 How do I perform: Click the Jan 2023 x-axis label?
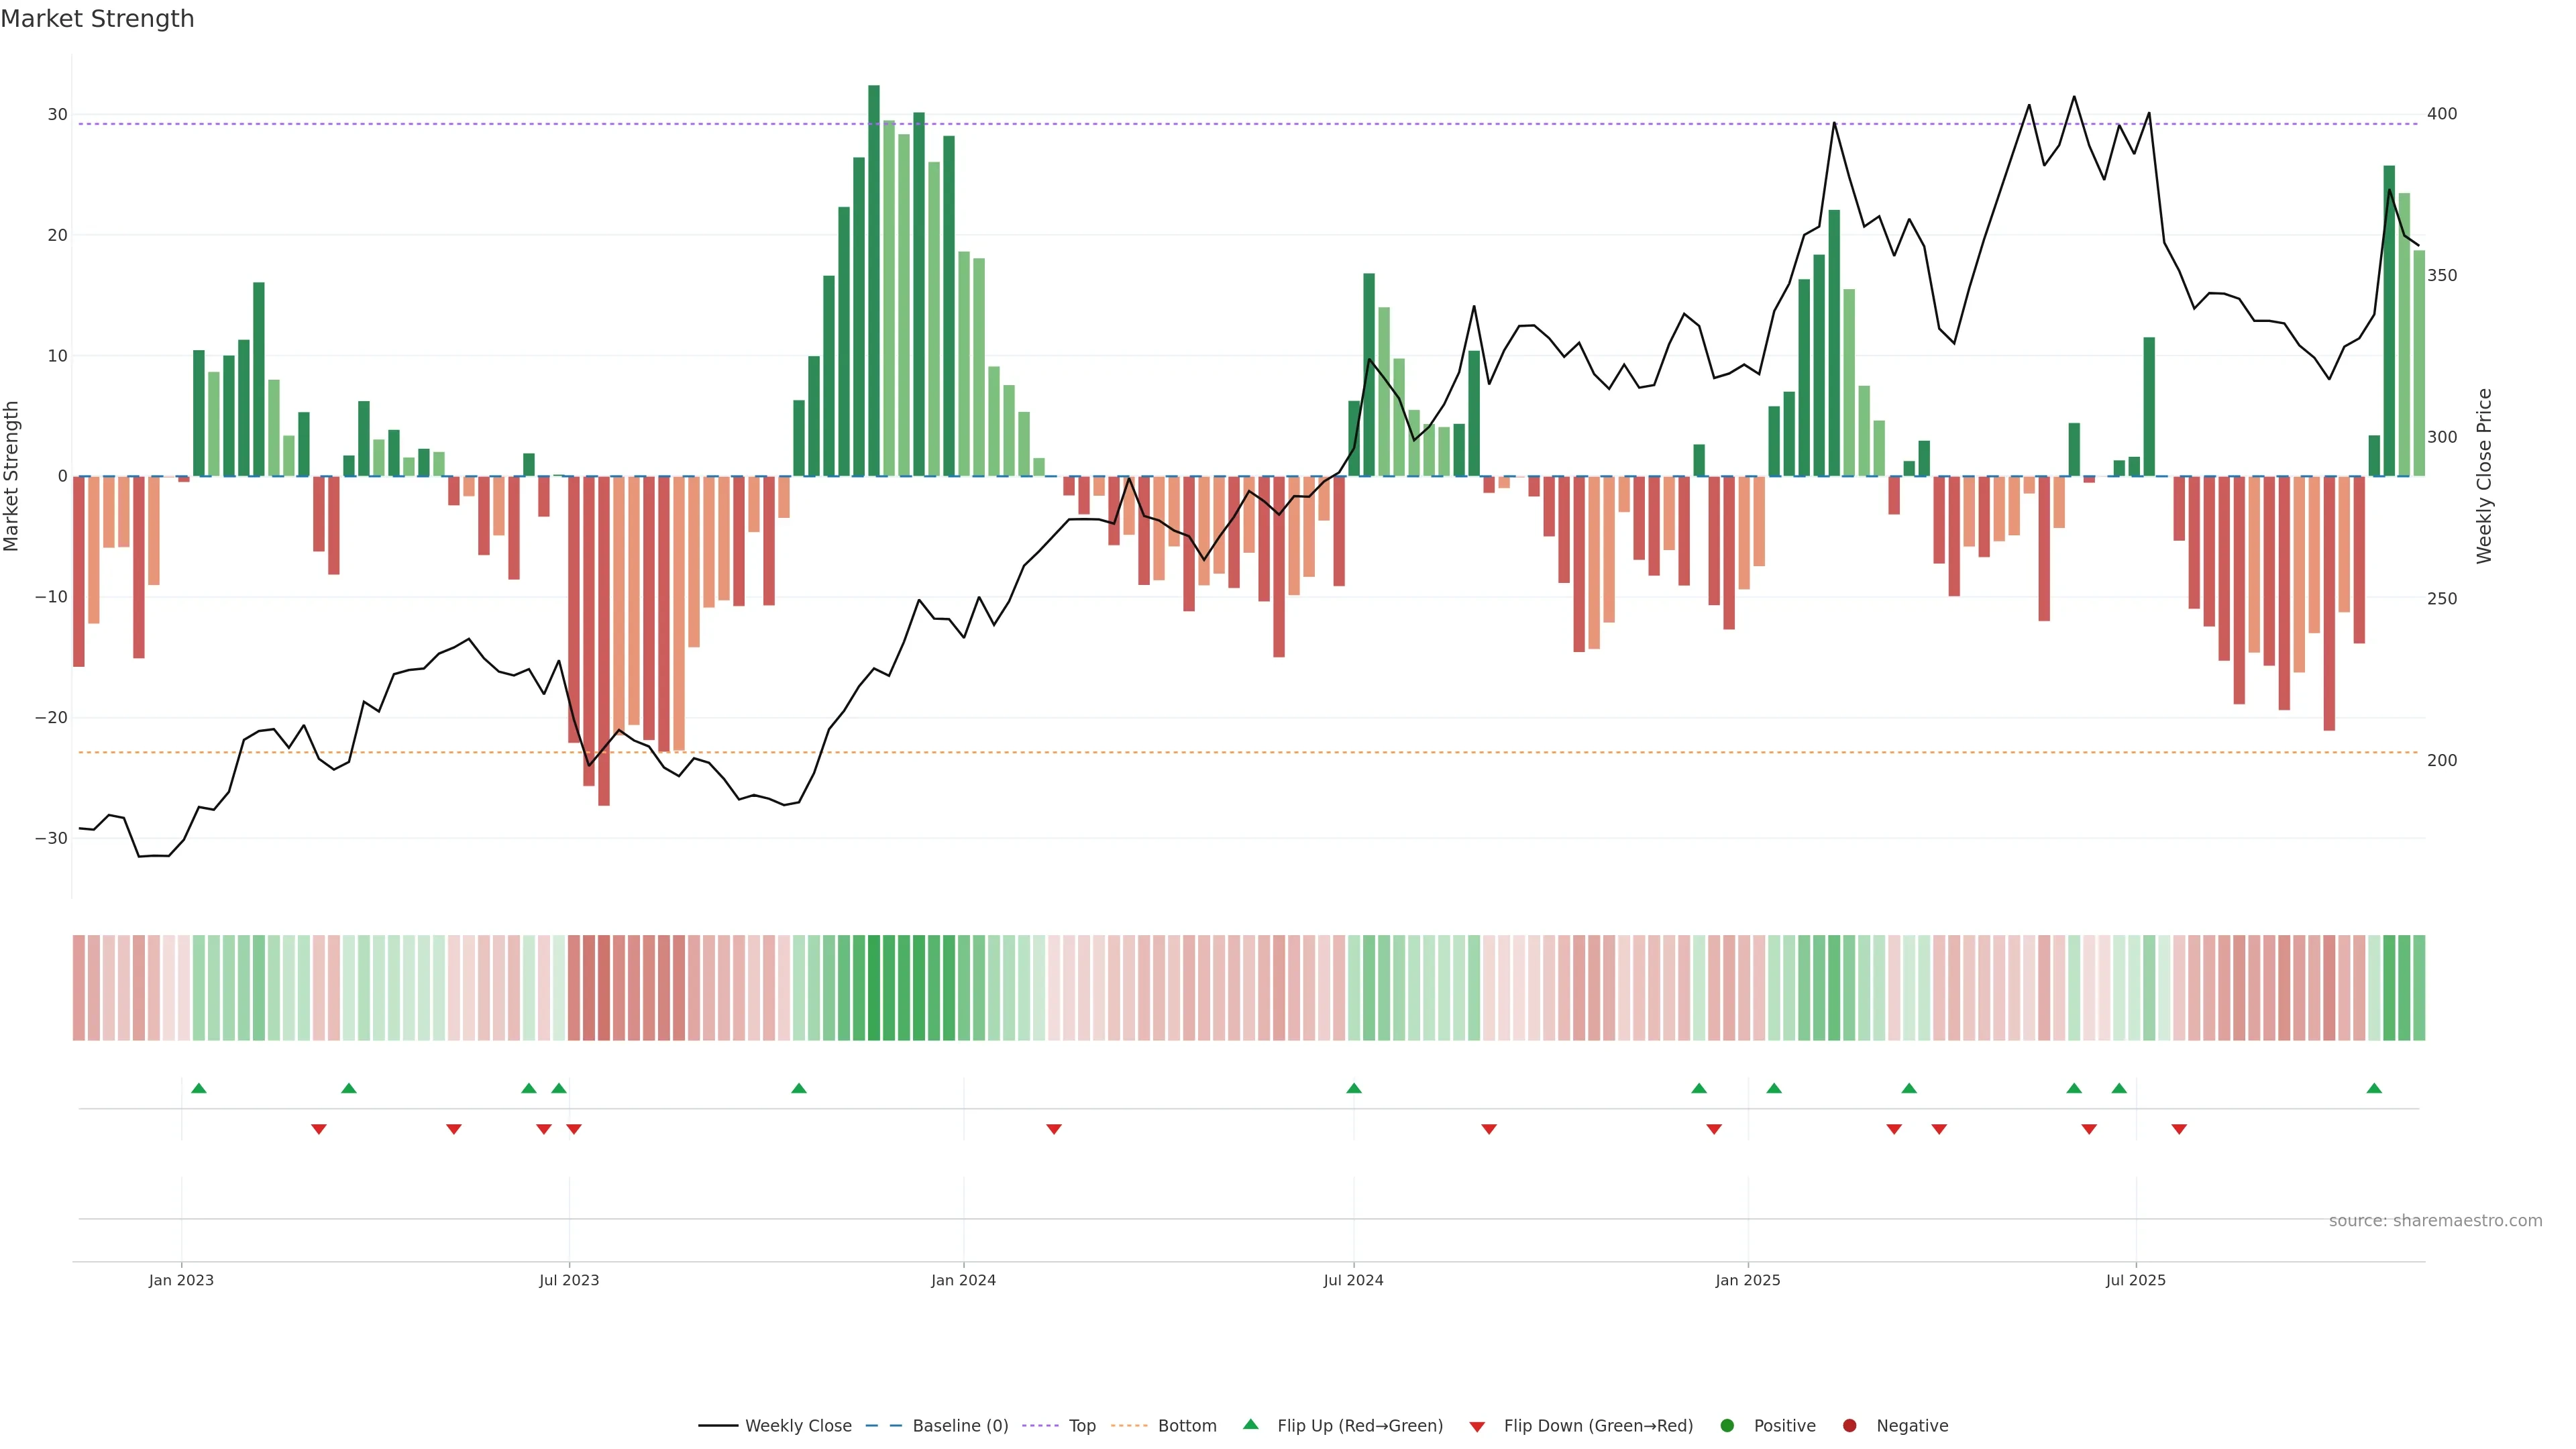coord(181,1280)
